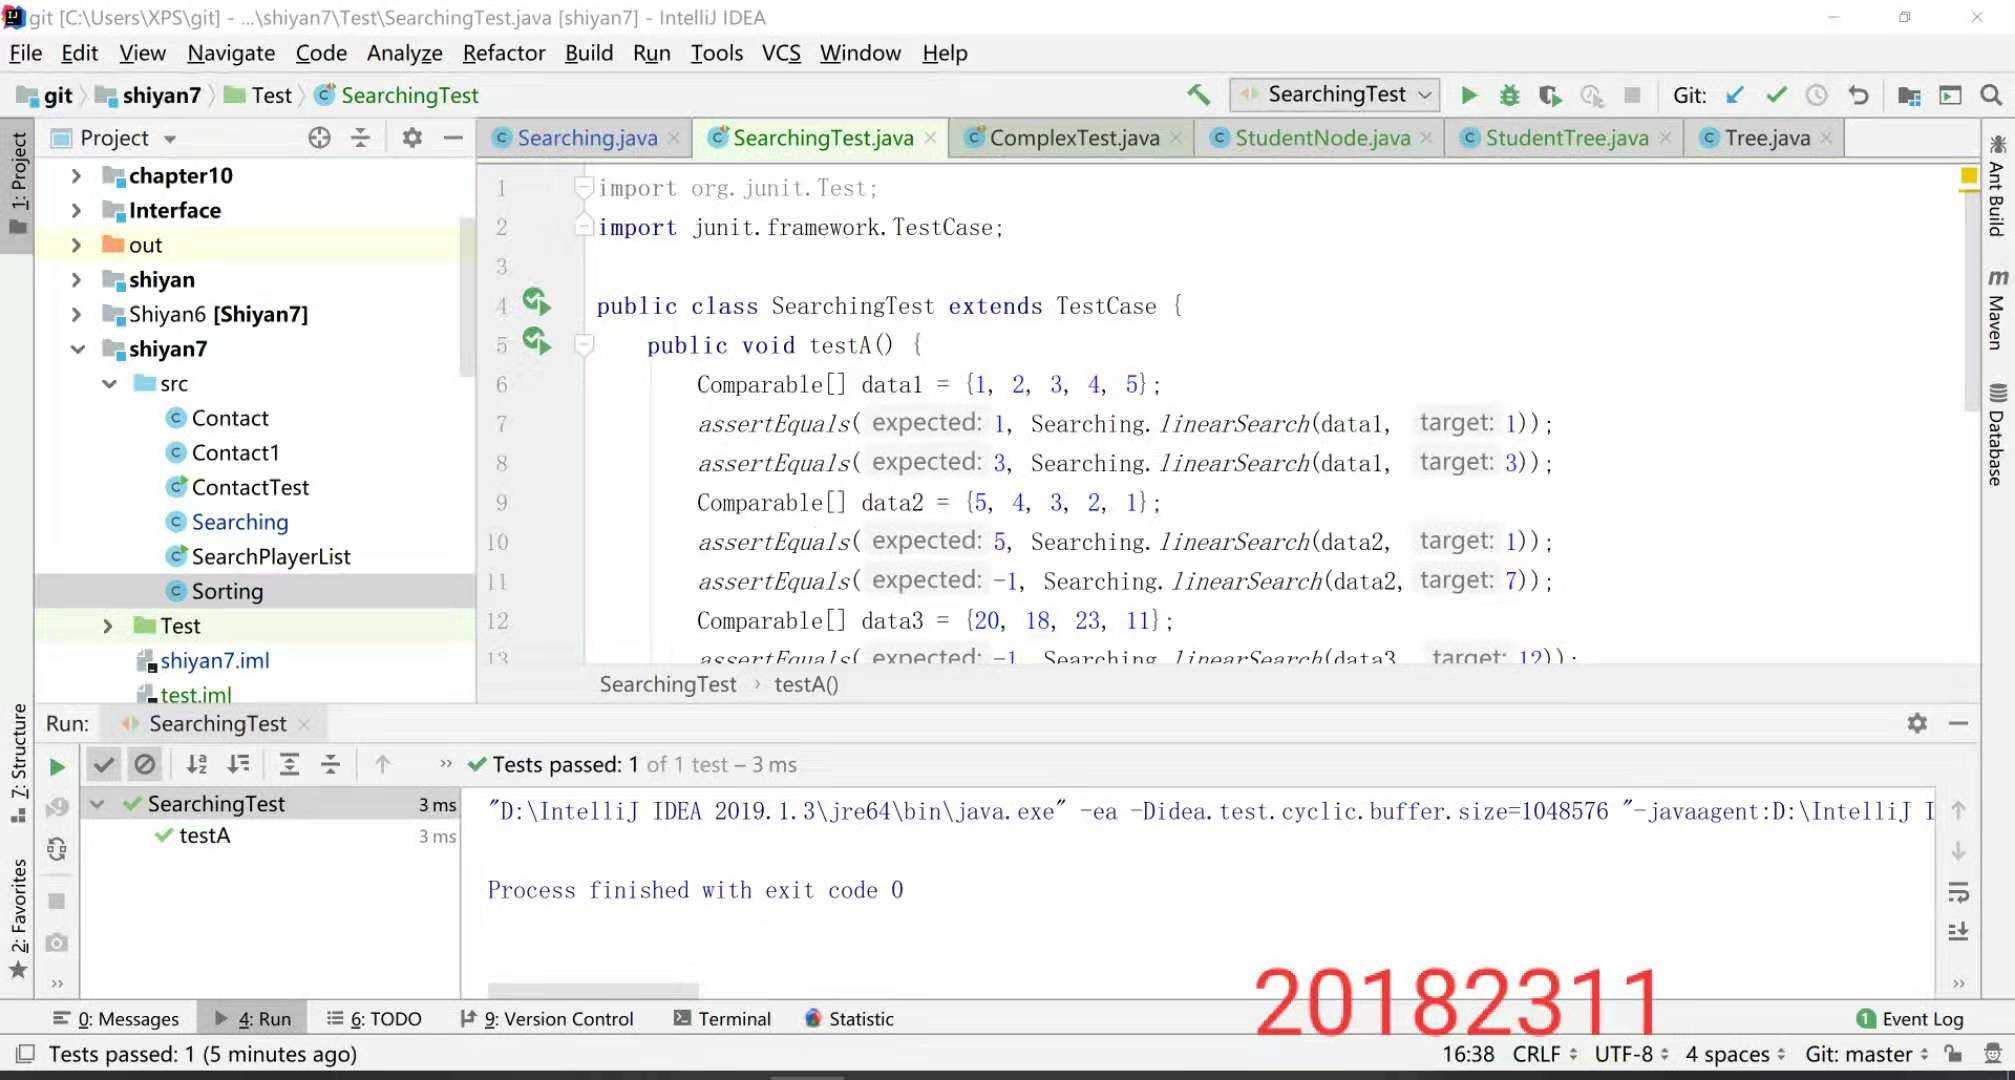Toggle the Database tool window stripe
This screenshot has height=1080, width=2015.
[1996, 435]
